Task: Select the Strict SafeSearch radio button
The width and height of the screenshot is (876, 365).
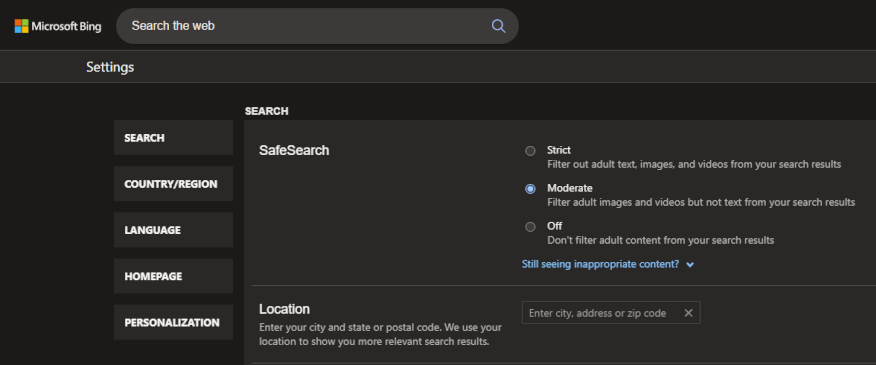Action: [x=530, y=151]
